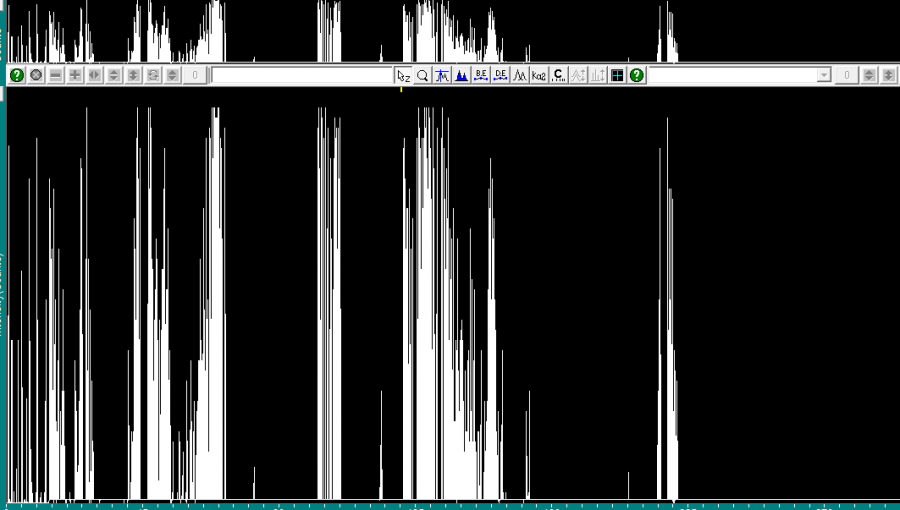The image size is (900, 510).
Task: Click the D.E toolbar button
Action: [501, 75]
